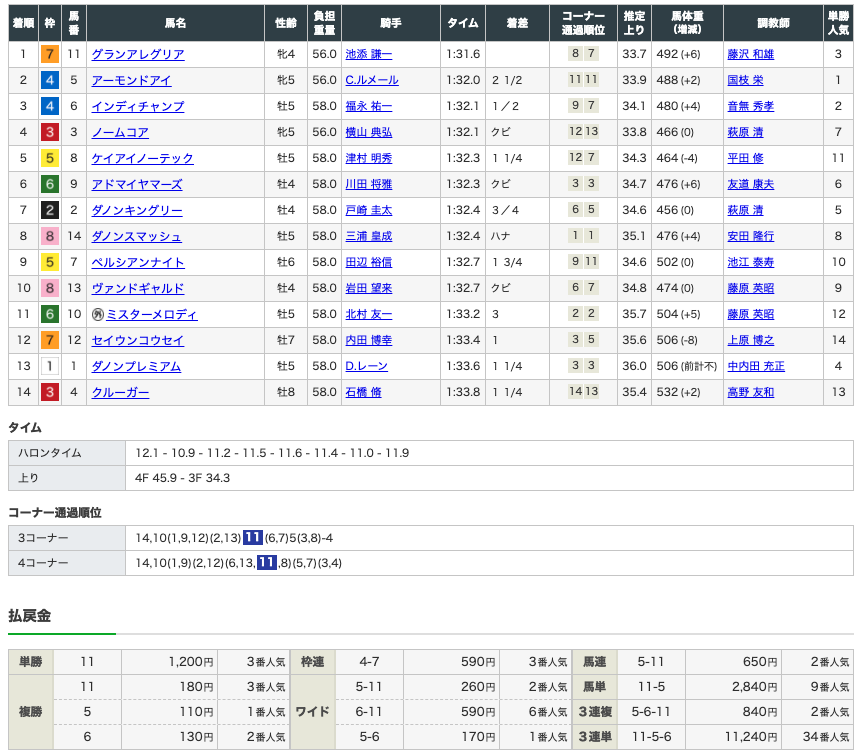Viewport: 866px width, 752px height.
Task: Open trainer 平田 修 profile
Action: pos(746,158)
